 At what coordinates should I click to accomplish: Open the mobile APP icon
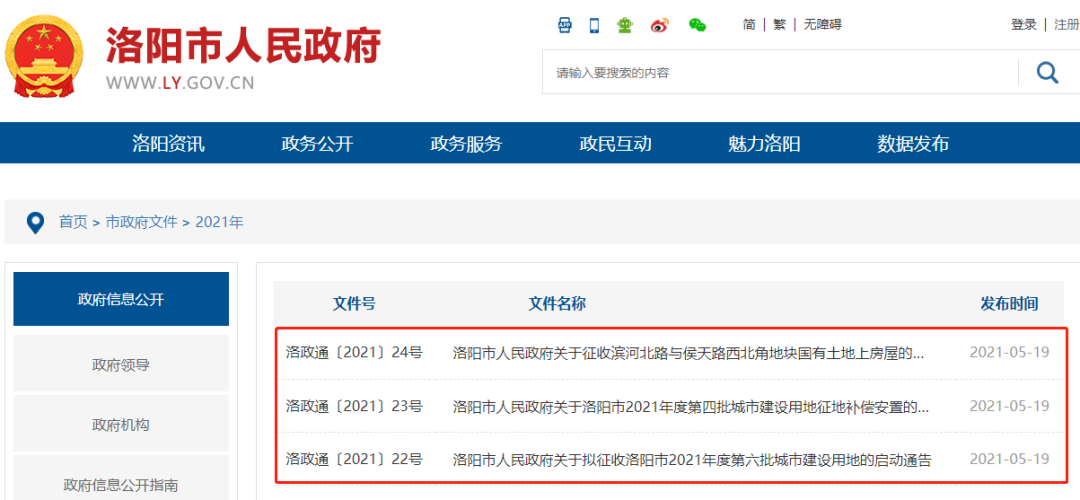coord(565,25)
